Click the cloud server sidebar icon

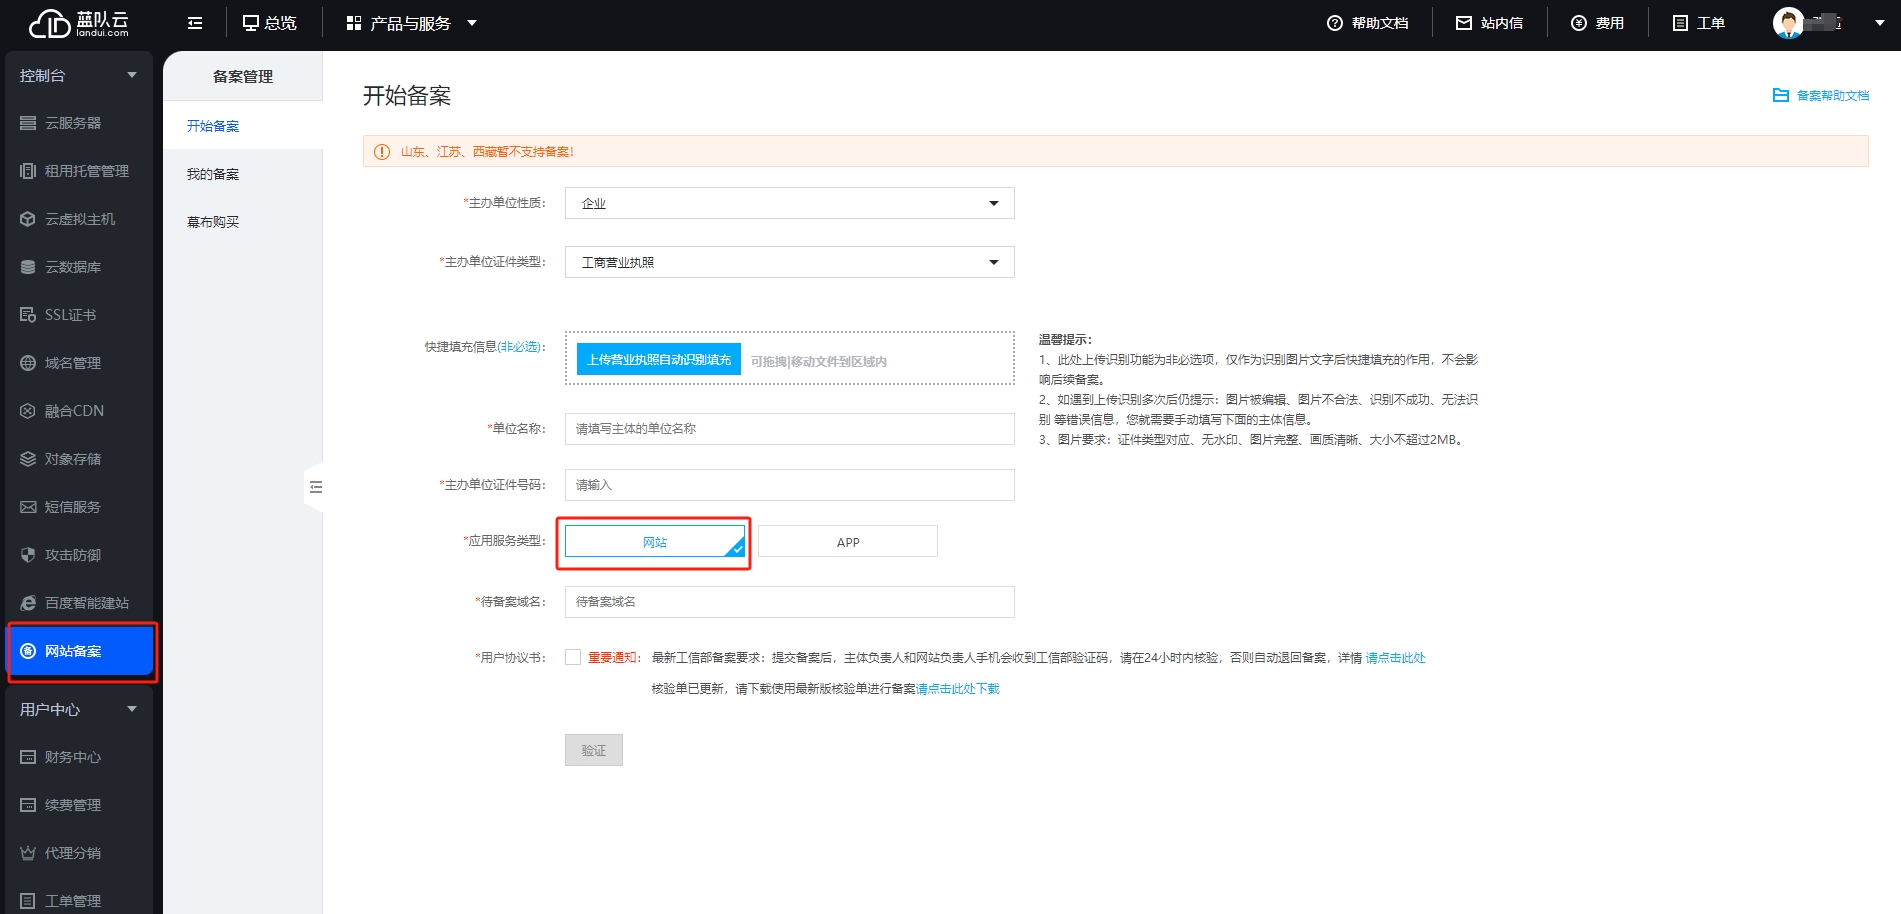(28, 123)
